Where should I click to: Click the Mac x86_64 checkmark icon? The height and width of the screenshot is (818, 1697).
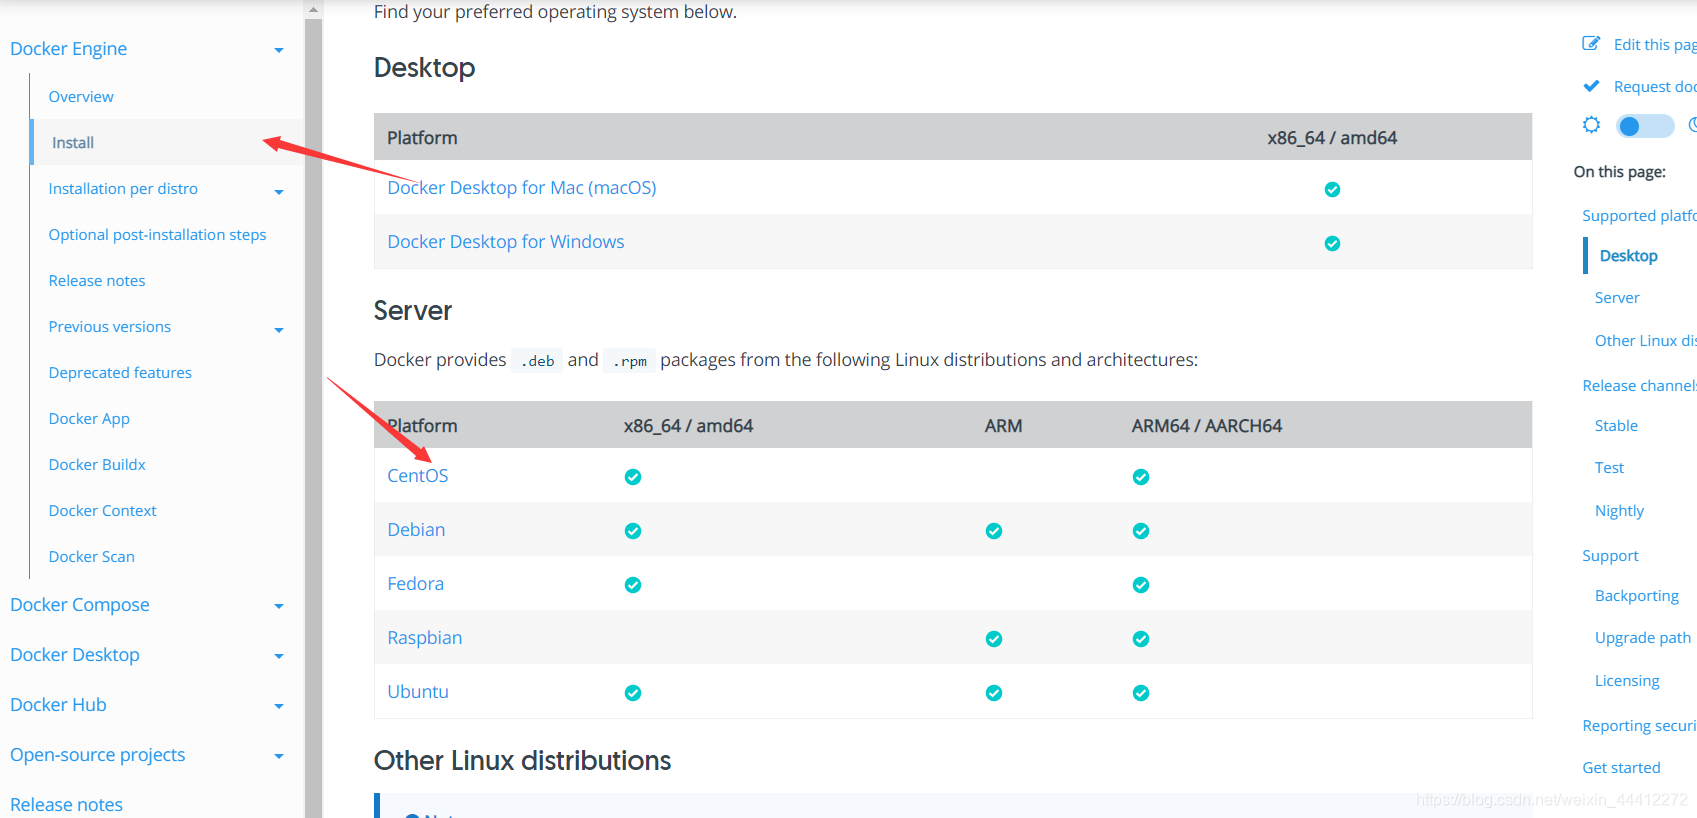pos(1332,189)
